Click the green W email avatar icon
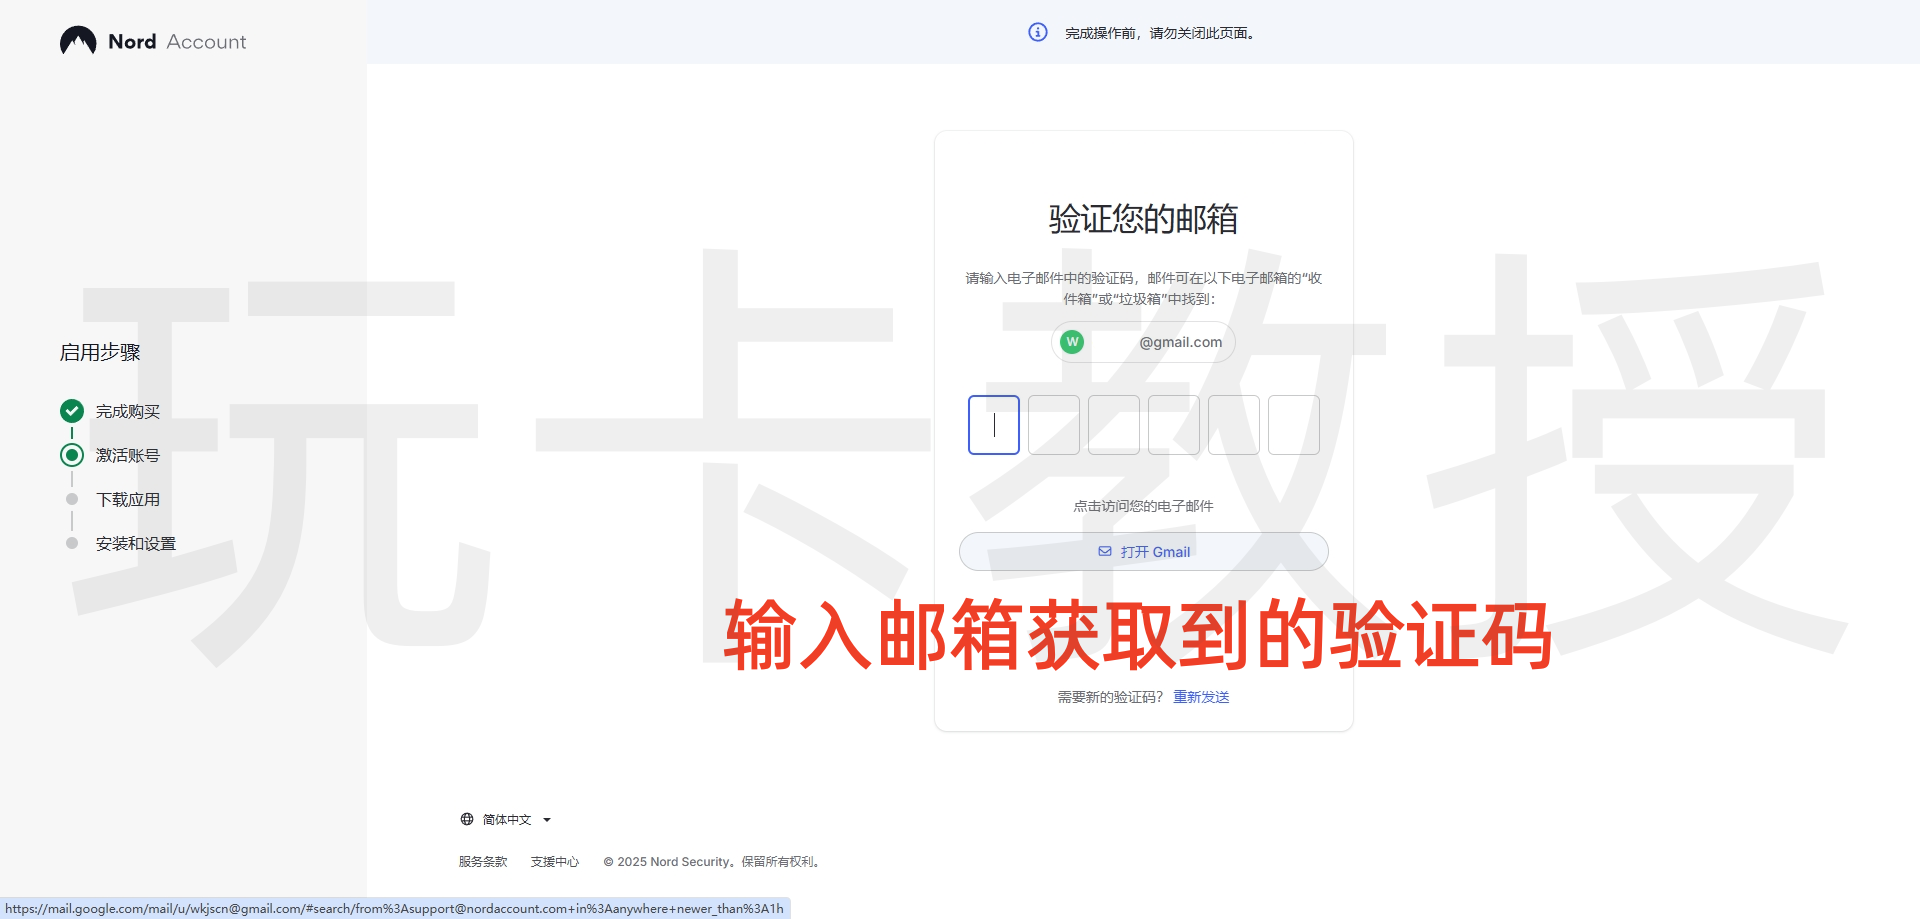The height and width of the screenshot is (919, 1920). coord(1072,341)
